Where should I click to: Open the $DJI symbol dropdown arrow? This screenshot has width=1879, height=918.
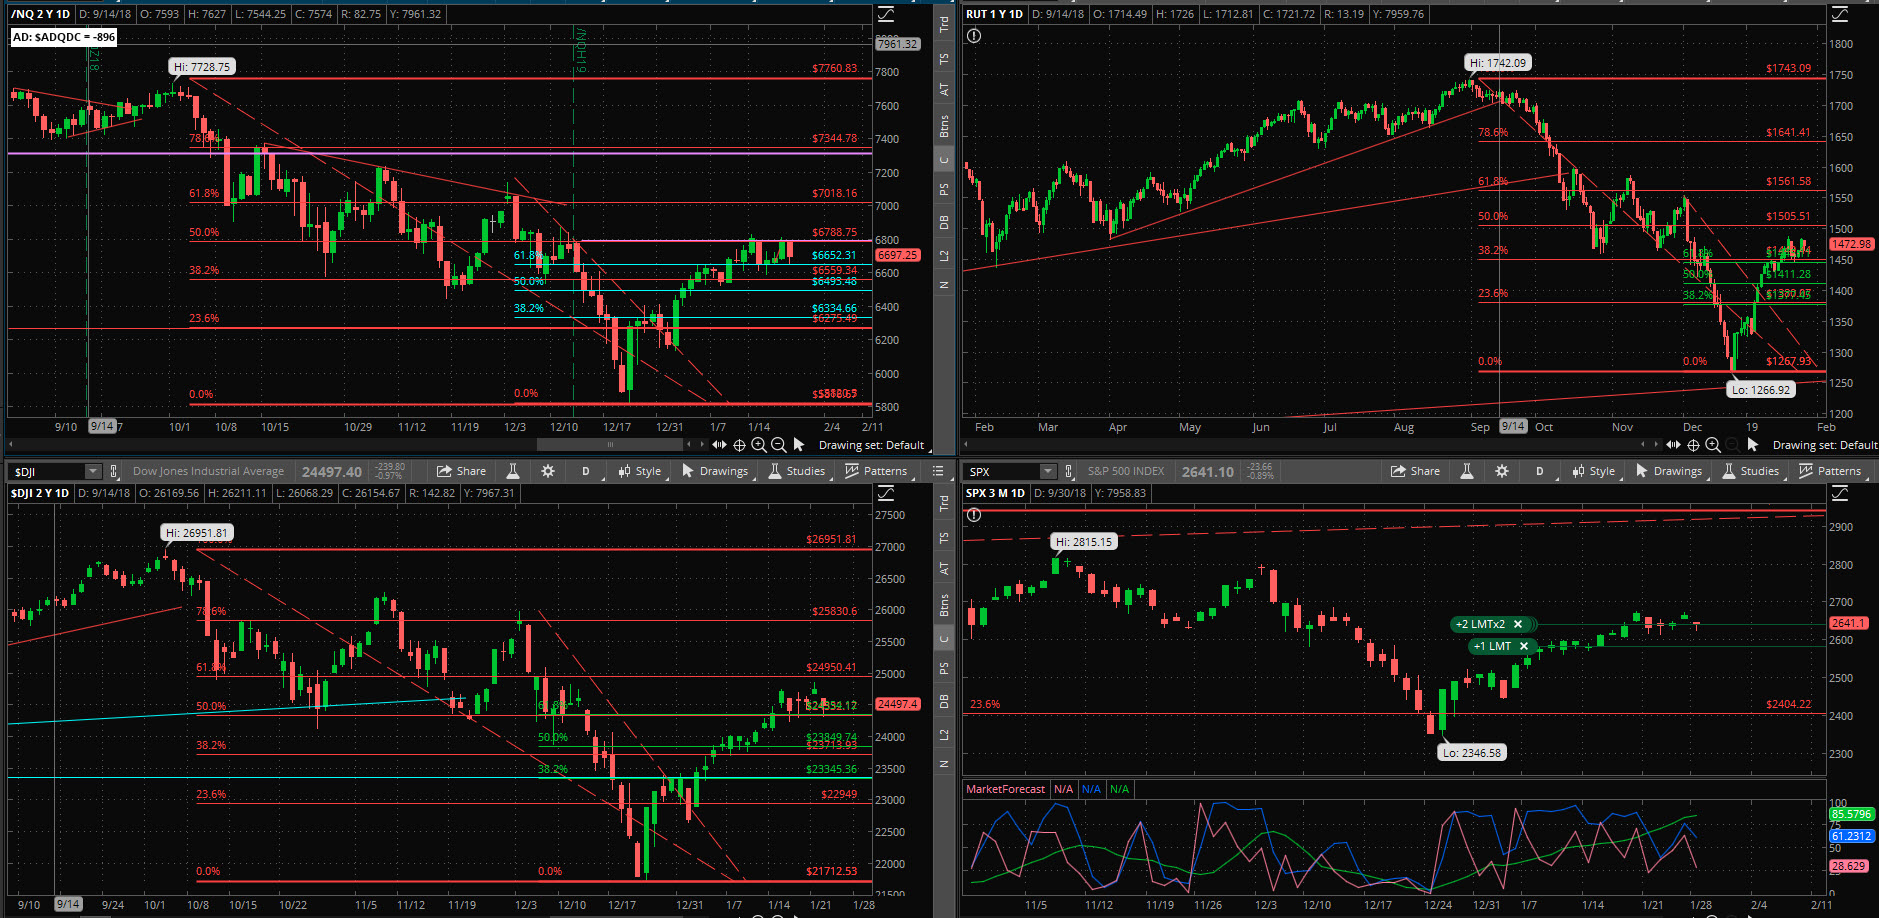[93, 471]
